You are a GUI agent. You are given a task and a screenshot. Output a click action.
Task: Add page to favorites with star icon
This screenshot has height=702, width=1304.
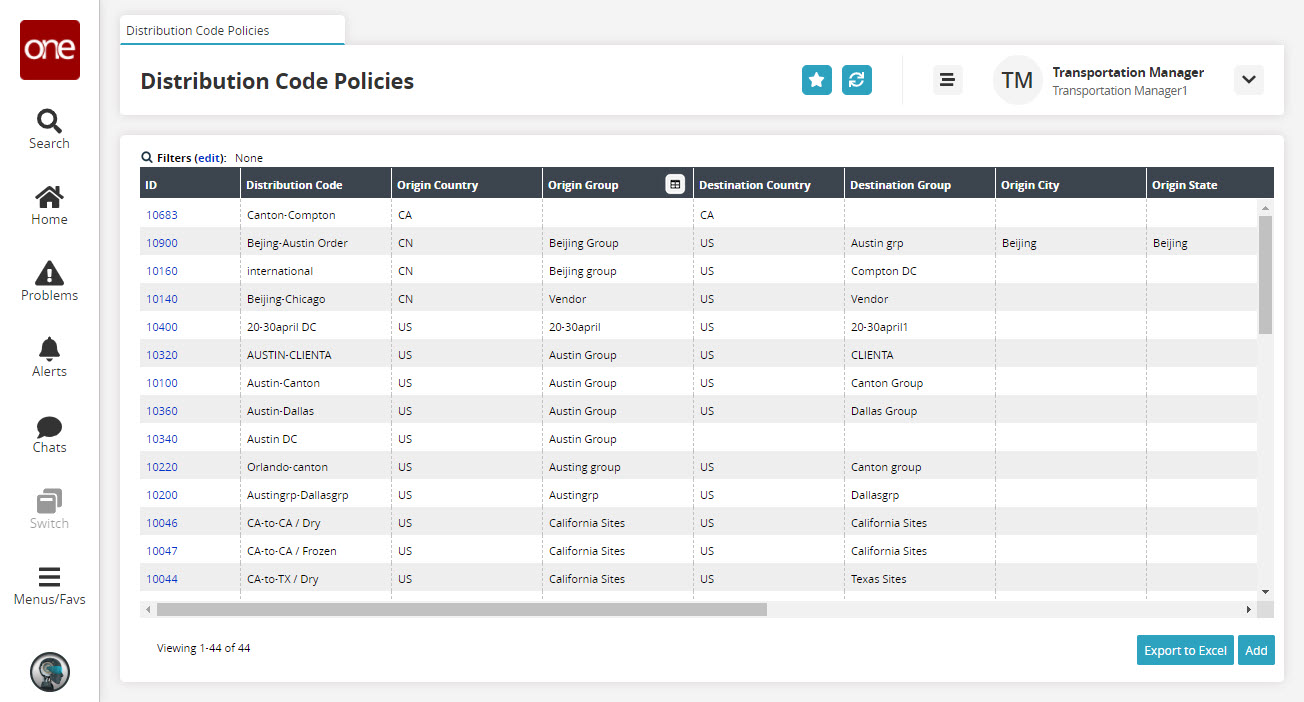click(x=817, y=80)
